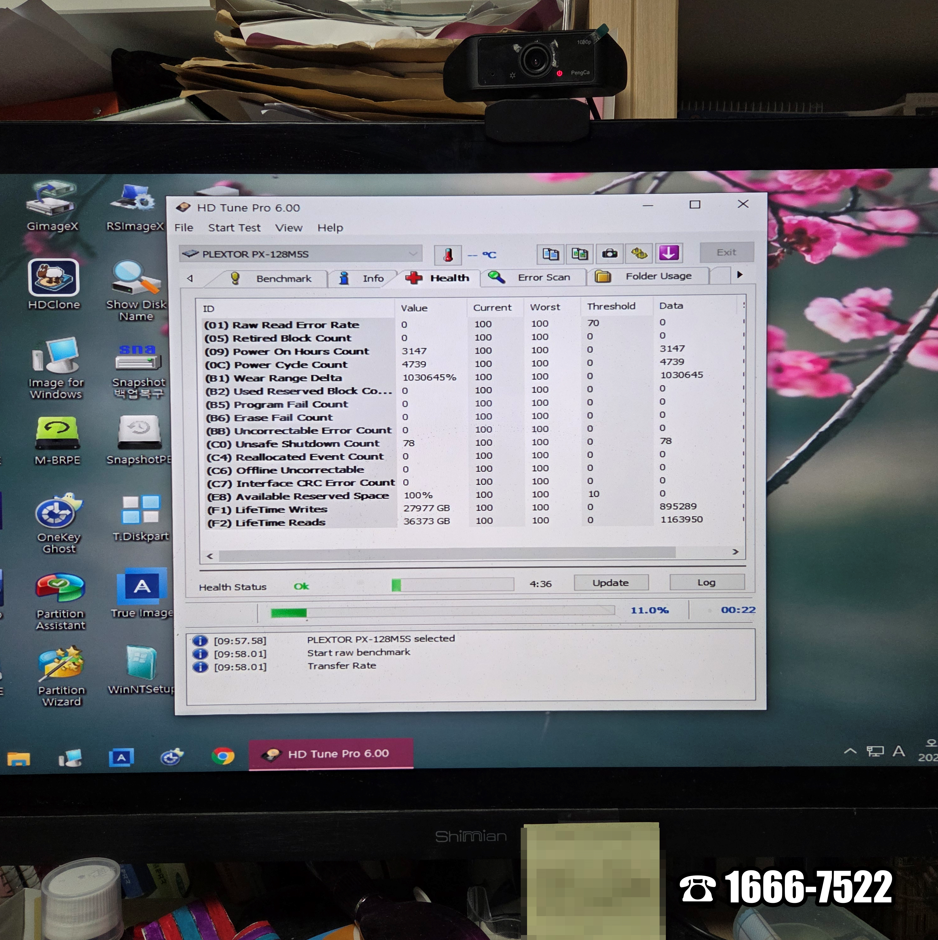Click the ID column header
Image resolution: width=938 pixels, height=940 pixels.
coord(297,309)
